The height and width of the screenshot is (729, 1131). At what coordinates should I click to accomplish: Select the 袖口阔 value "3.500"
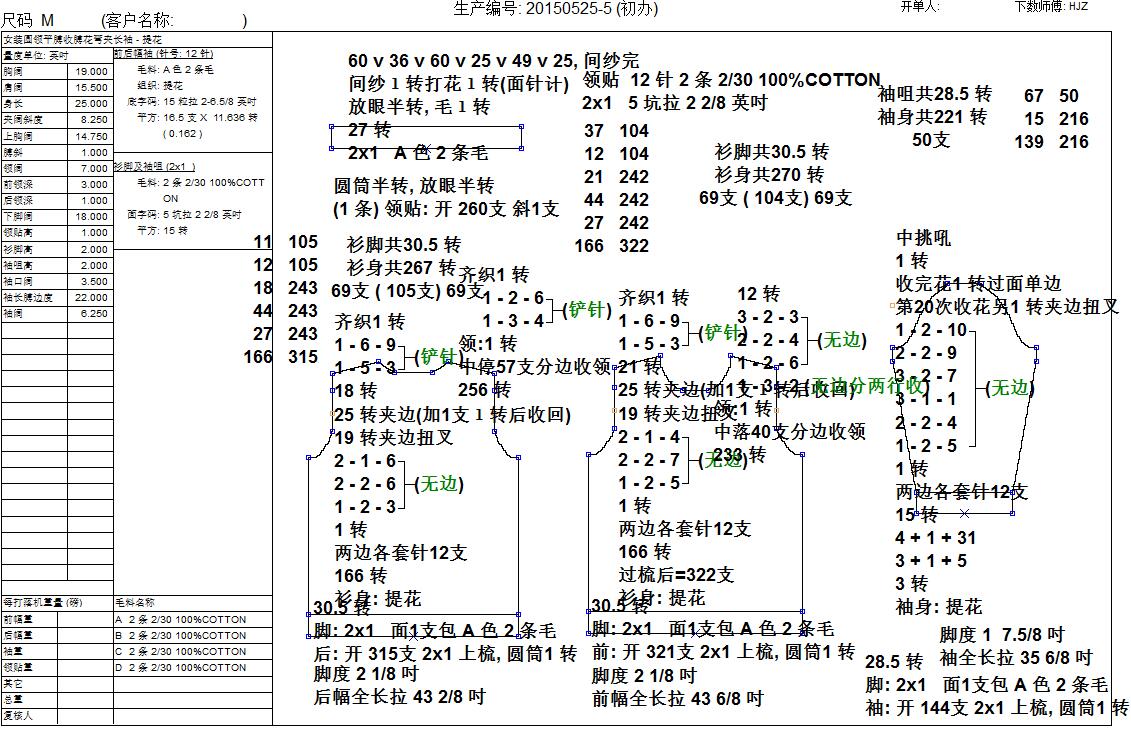(94, 281)
